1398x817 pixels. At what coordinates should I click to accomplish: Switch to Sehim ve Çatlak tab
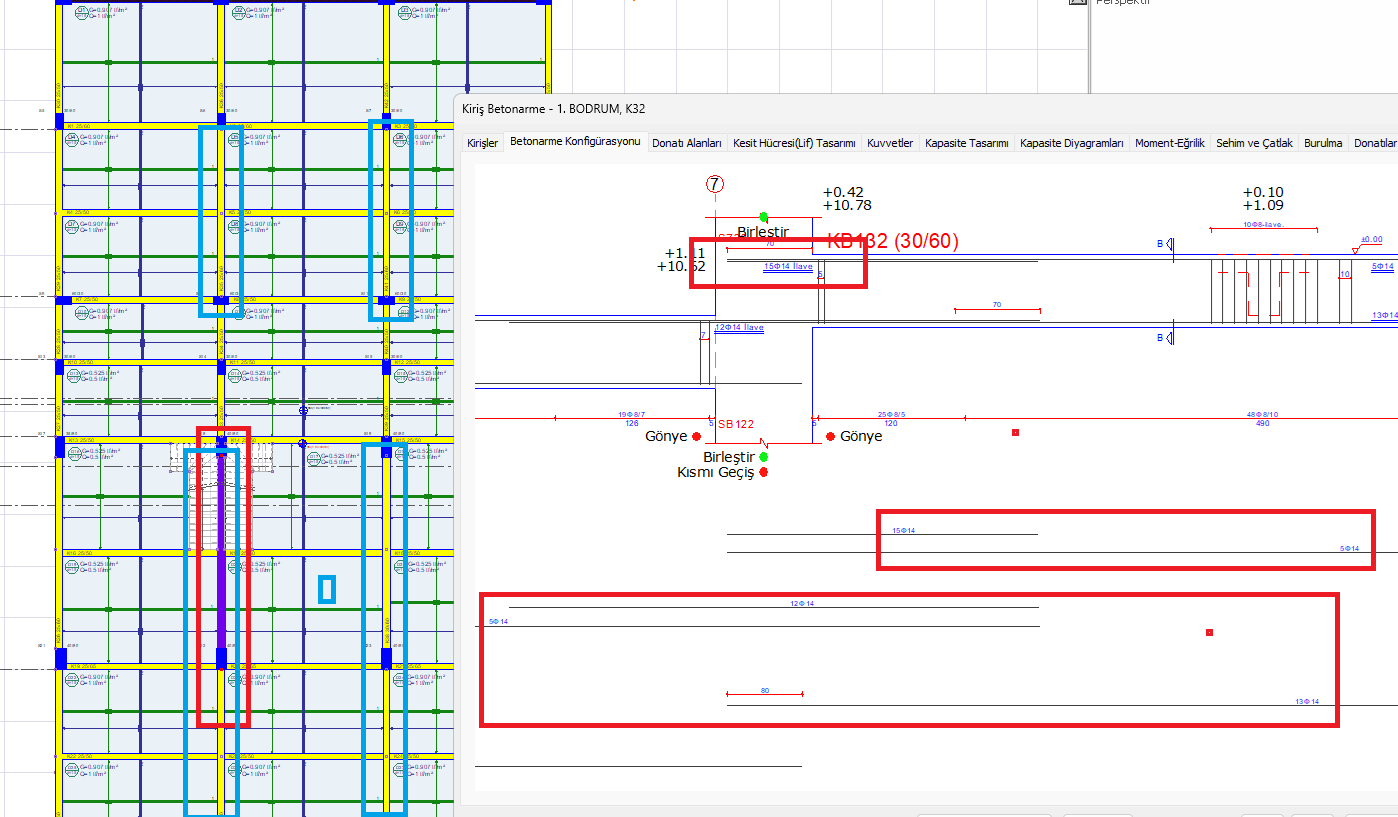pyautogui.click(x=1254, y=143)
